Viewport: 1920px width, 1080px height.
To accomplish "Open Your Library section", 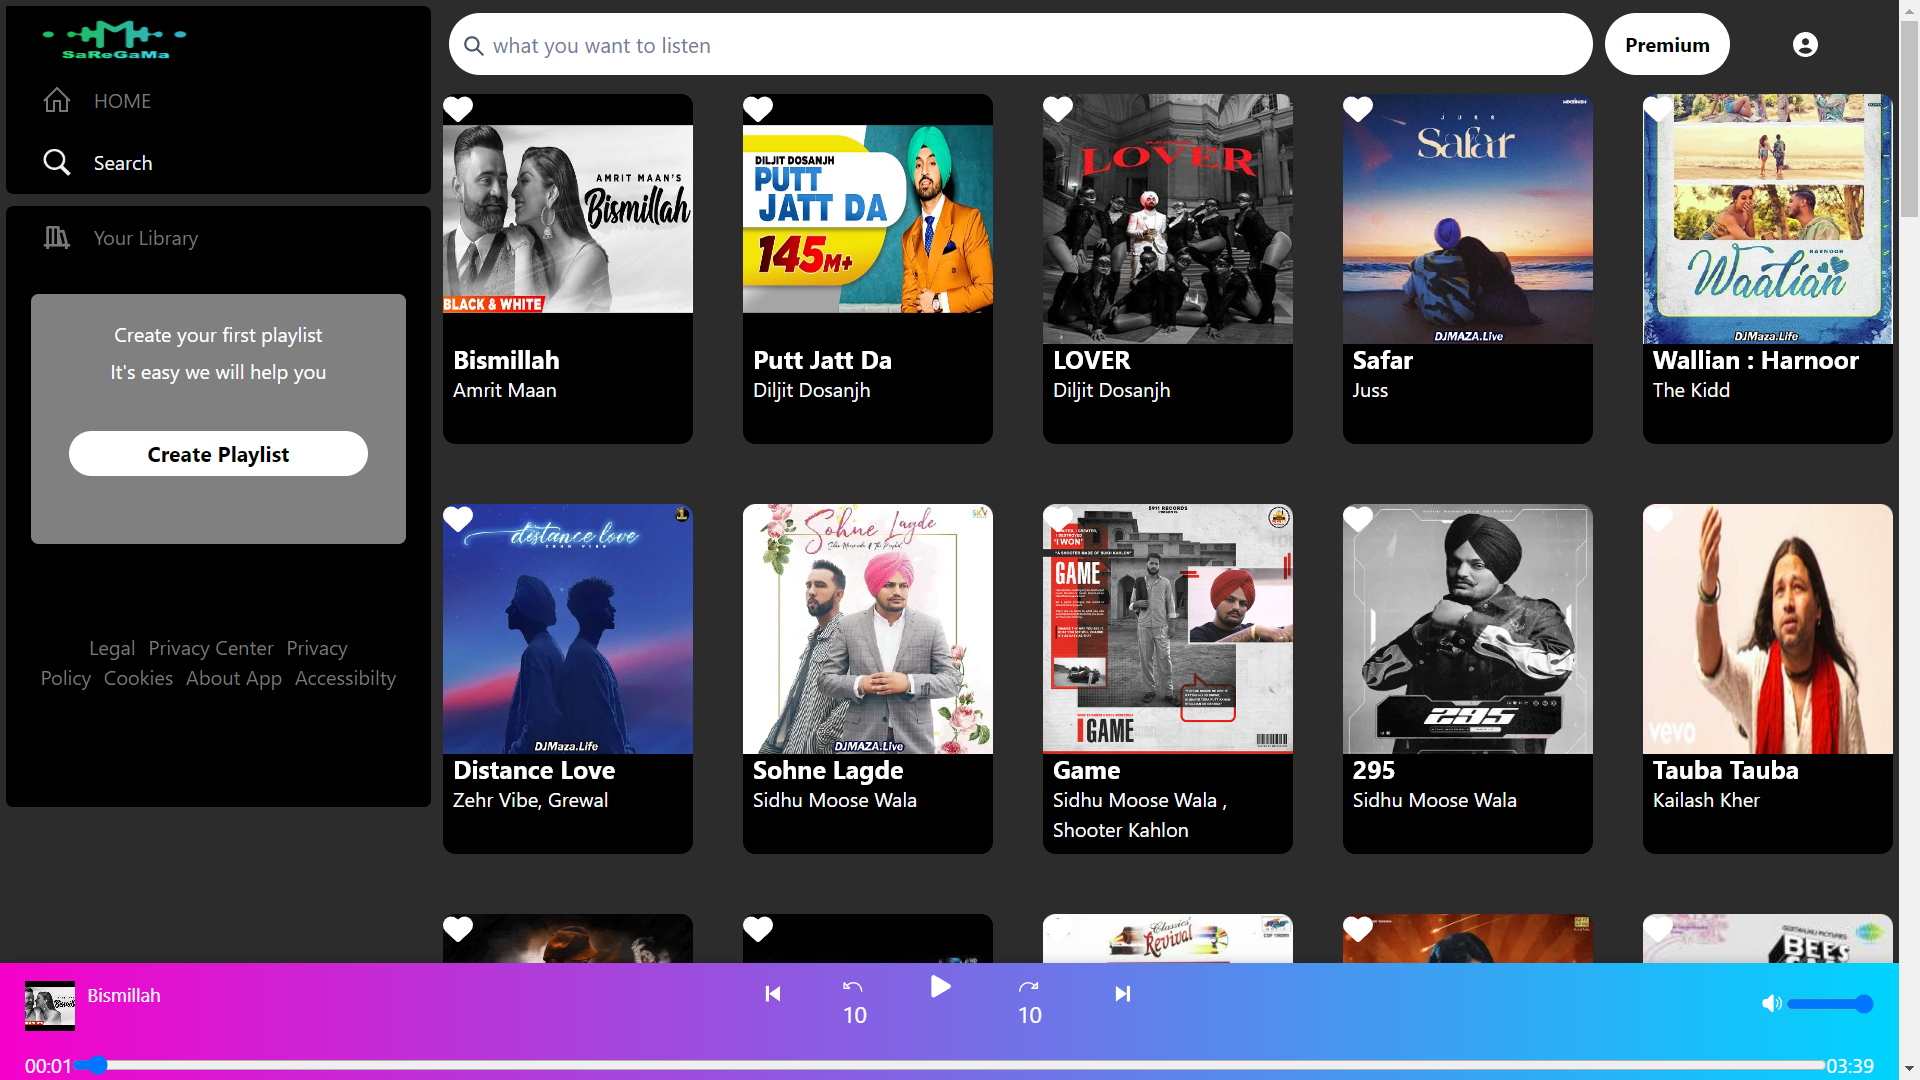I will click(145, 238).
